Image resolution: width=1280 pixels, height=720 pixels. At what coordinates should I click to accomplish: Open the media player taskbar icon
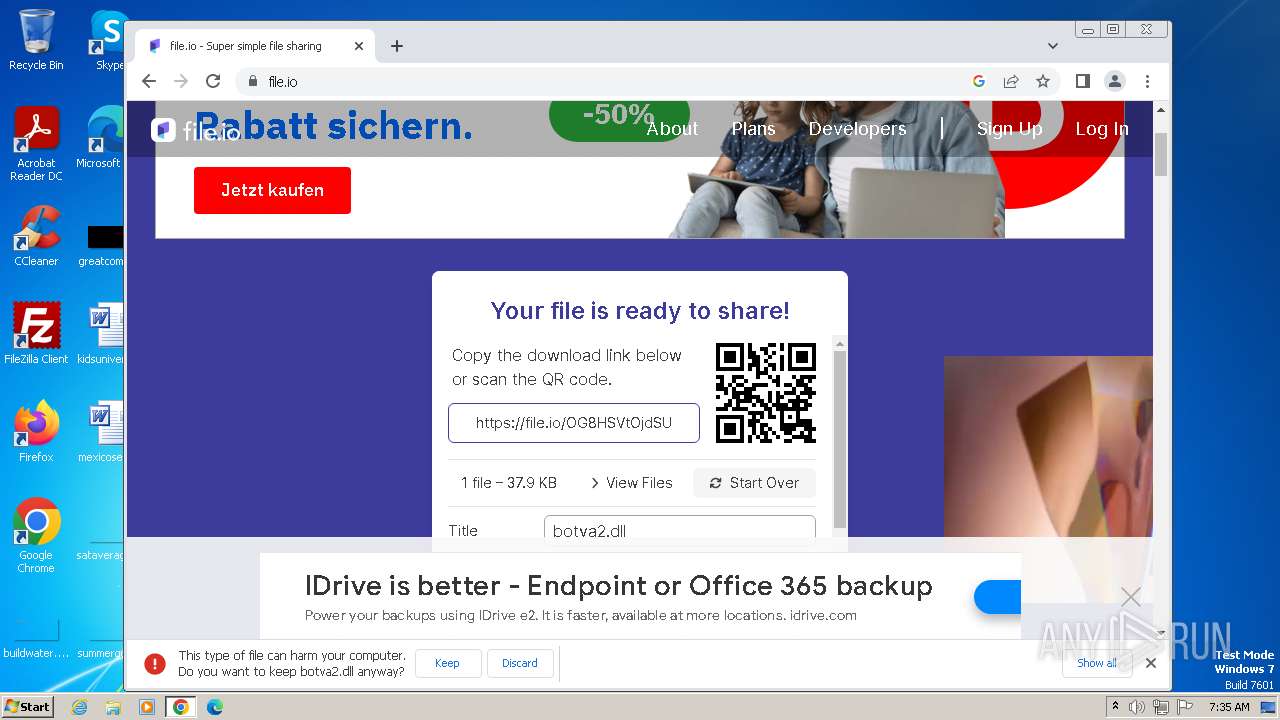coord(147,707)
